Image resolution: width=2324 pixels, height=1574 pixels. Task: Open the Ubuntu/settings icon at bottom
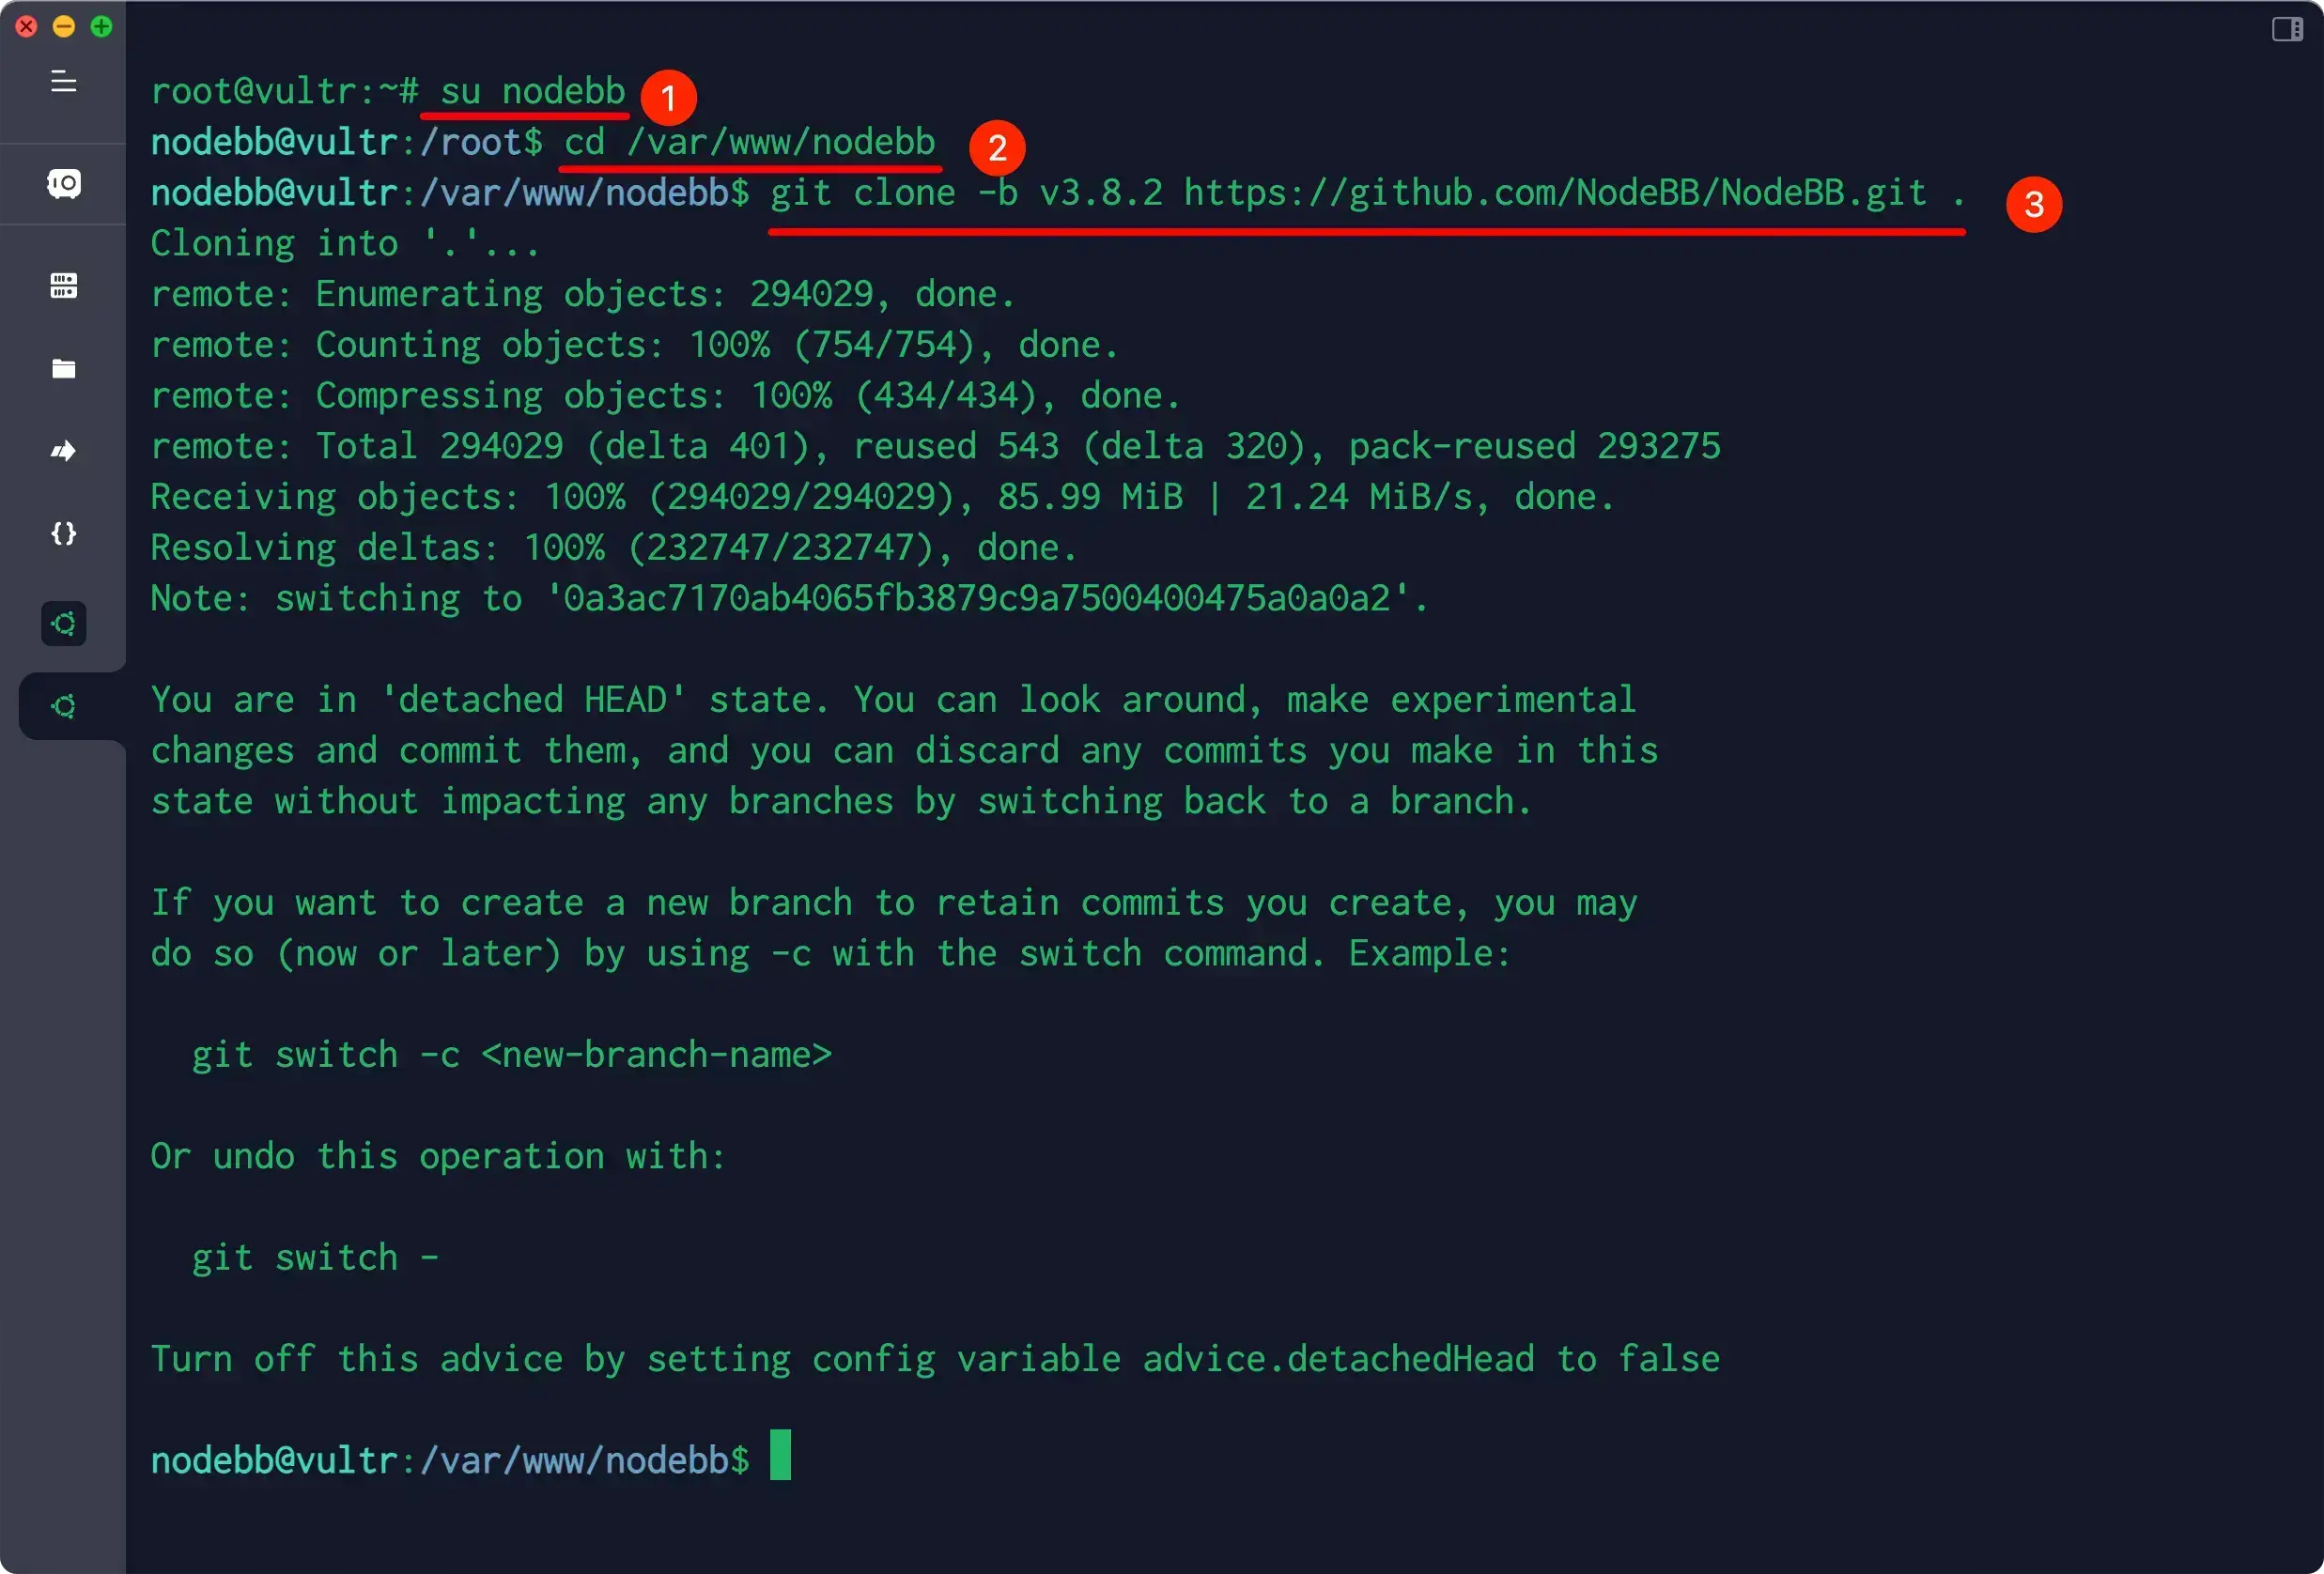pyautogui.click(x=61, y=706)
